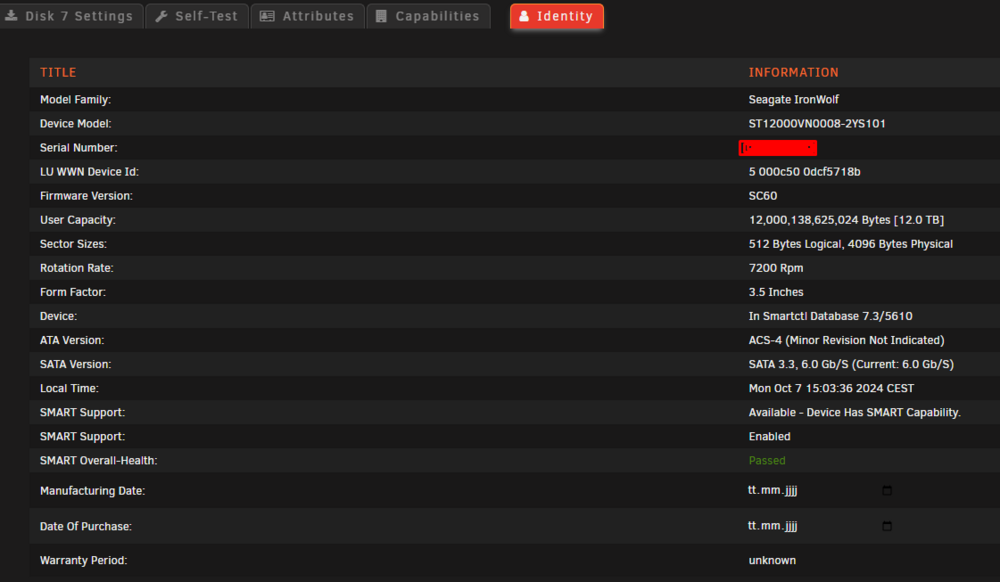The width and height of the screenshot is (1000, 582).
Task: Select warranty period 'unknown' value
Action: click(x=772, y=560)
